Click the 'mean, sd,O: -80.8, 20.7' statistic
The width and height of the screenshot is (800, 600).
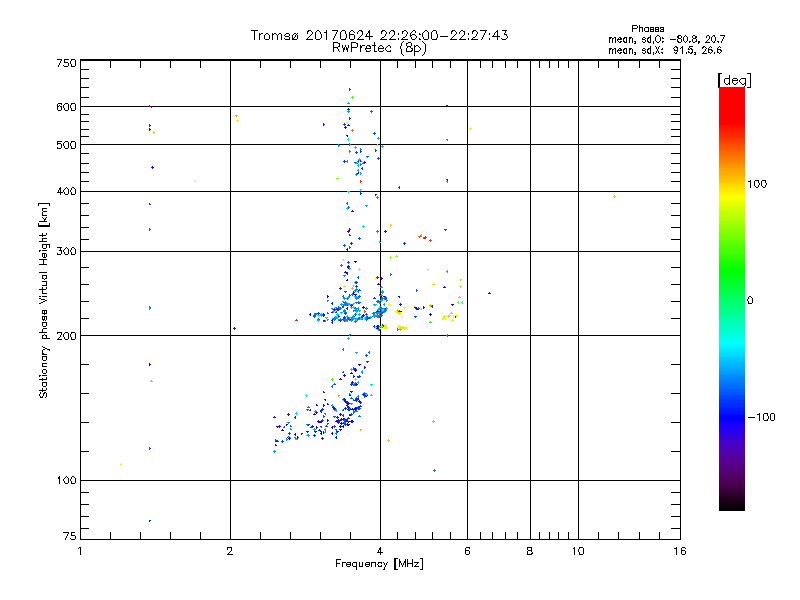666,39
